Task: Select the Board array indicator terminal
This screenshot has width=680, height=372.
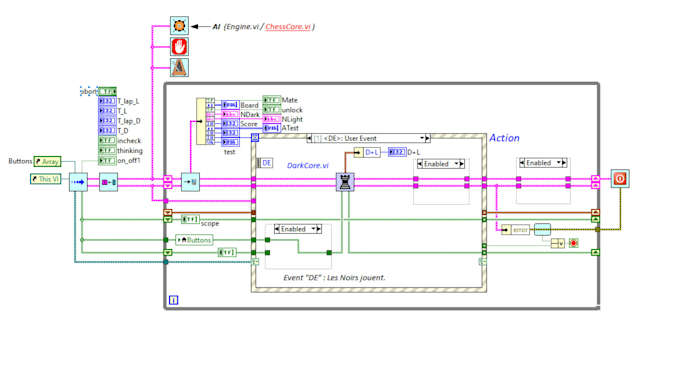Action: (x=230, y=105)
